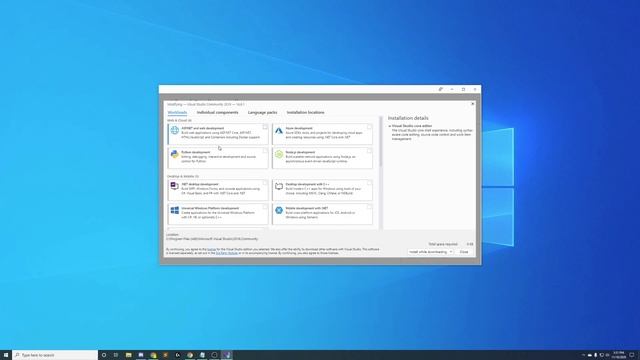Click the Installation details heading
Viewport: 640px width, 360px height.
[x=408, y=118]
